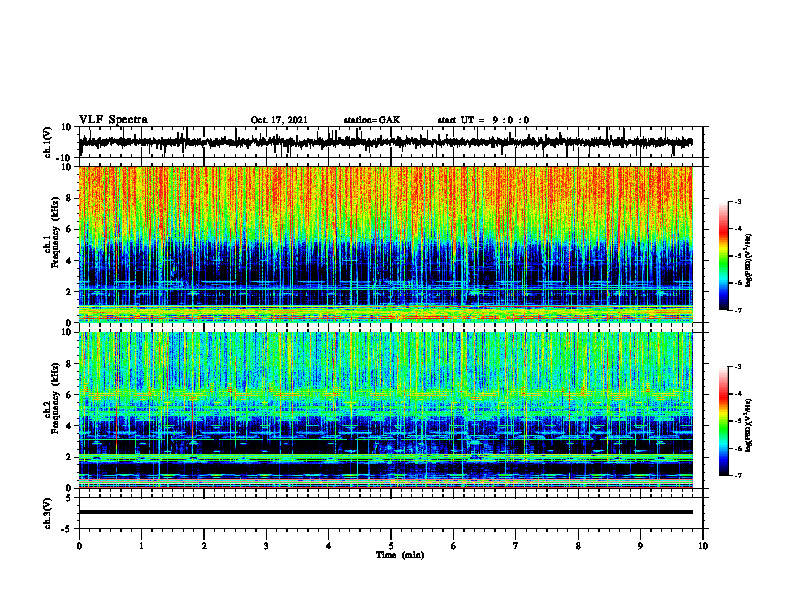This screenshot has height=612, width=792.
Task: Click the ch.2 frequency axis "2" tick label
Action: tap(69, 457)
